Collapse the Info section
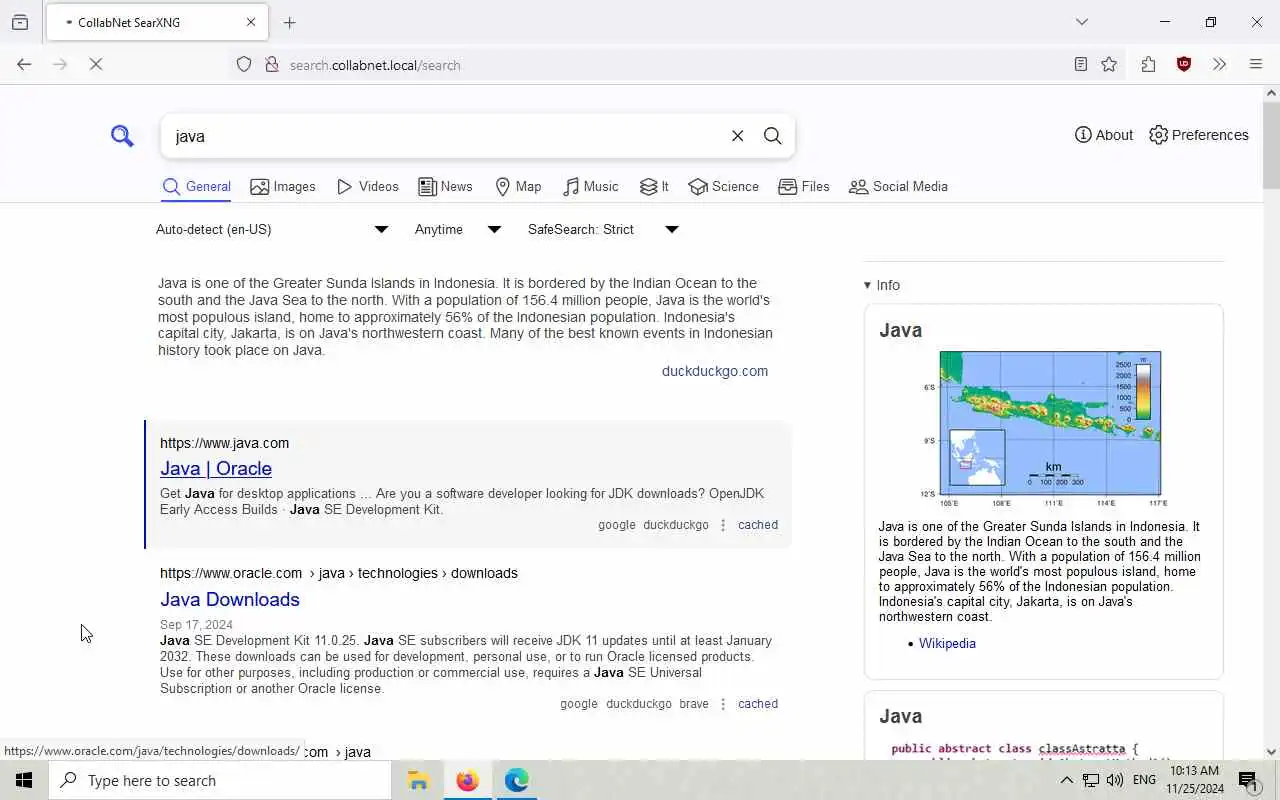Screen dimensions: 1280x800 click(882, 285)
